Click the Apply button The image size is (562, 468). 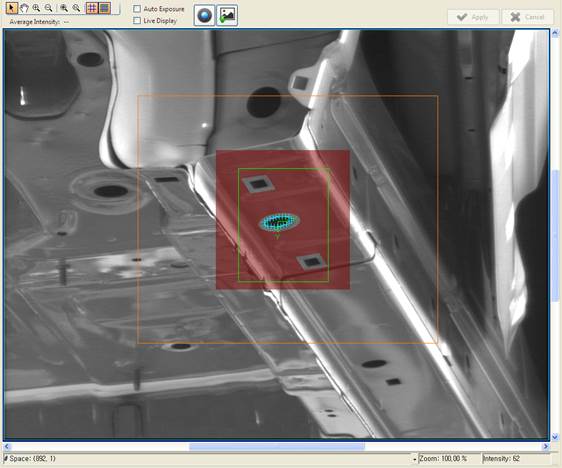[473, 17]
